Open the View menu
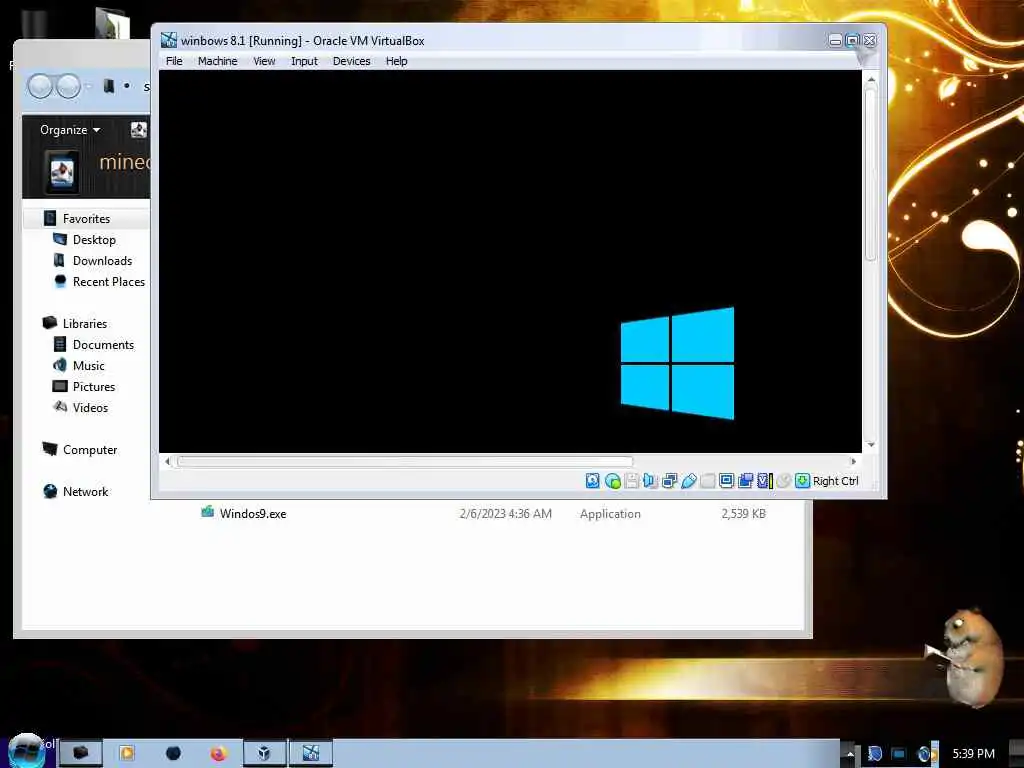 point(264,61)
